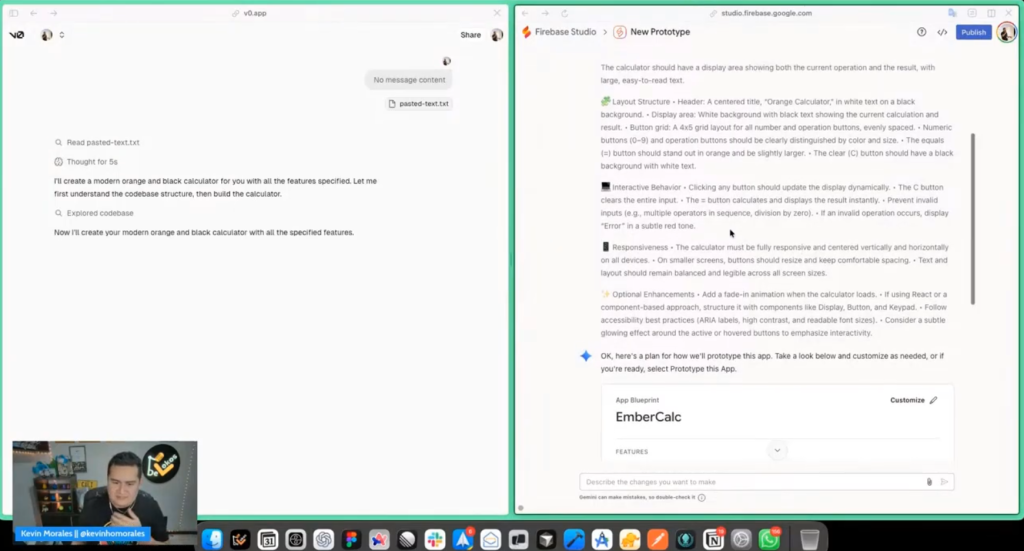Screen dimensions: 1024x551
Task: Click the attachment icon in the prompt box
Action: (x=929, y=482)
